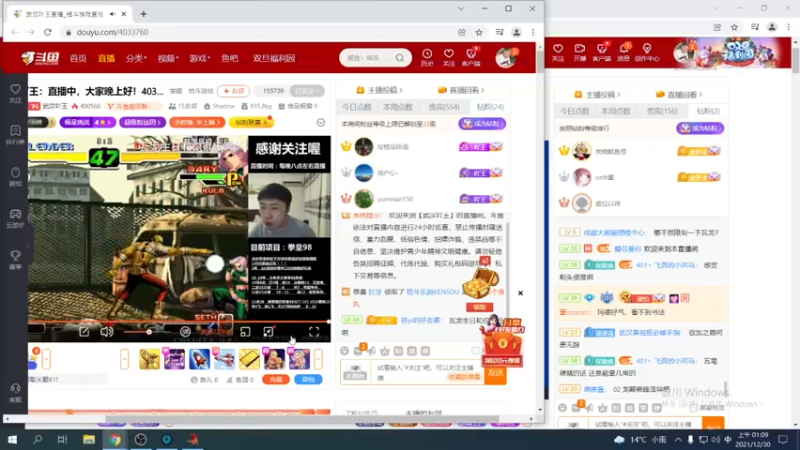Switch to 贵宾(554) tab
The image size is (800, 450).
[x=444, y=107]
